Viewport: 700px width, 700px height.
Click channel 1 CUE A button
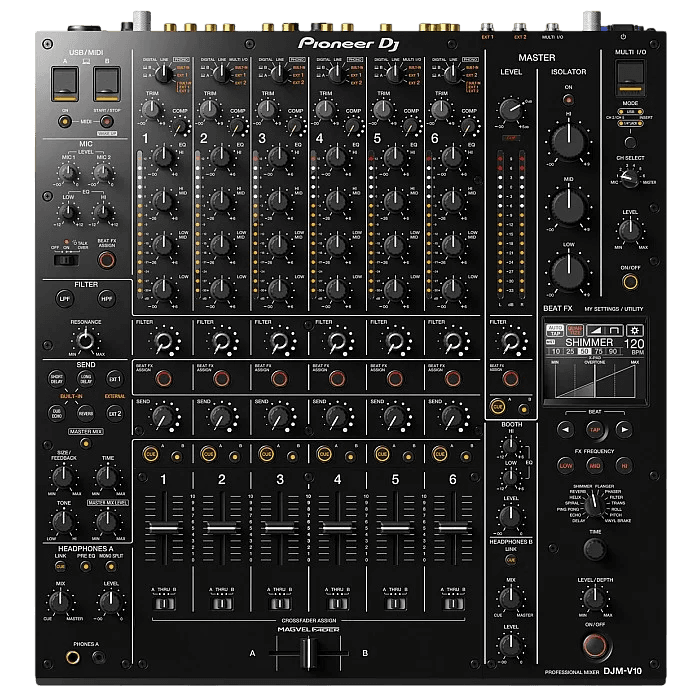click(150, 454)
